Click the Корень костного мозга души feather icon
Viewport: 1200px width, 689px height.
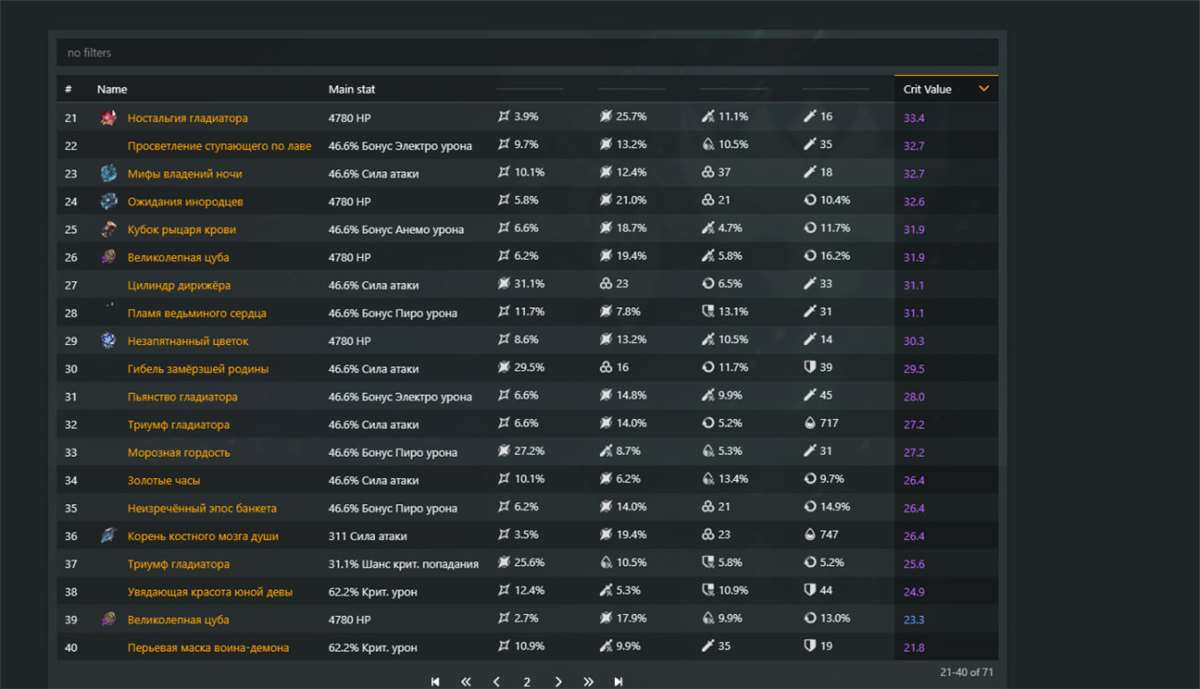tap(108, 537)
